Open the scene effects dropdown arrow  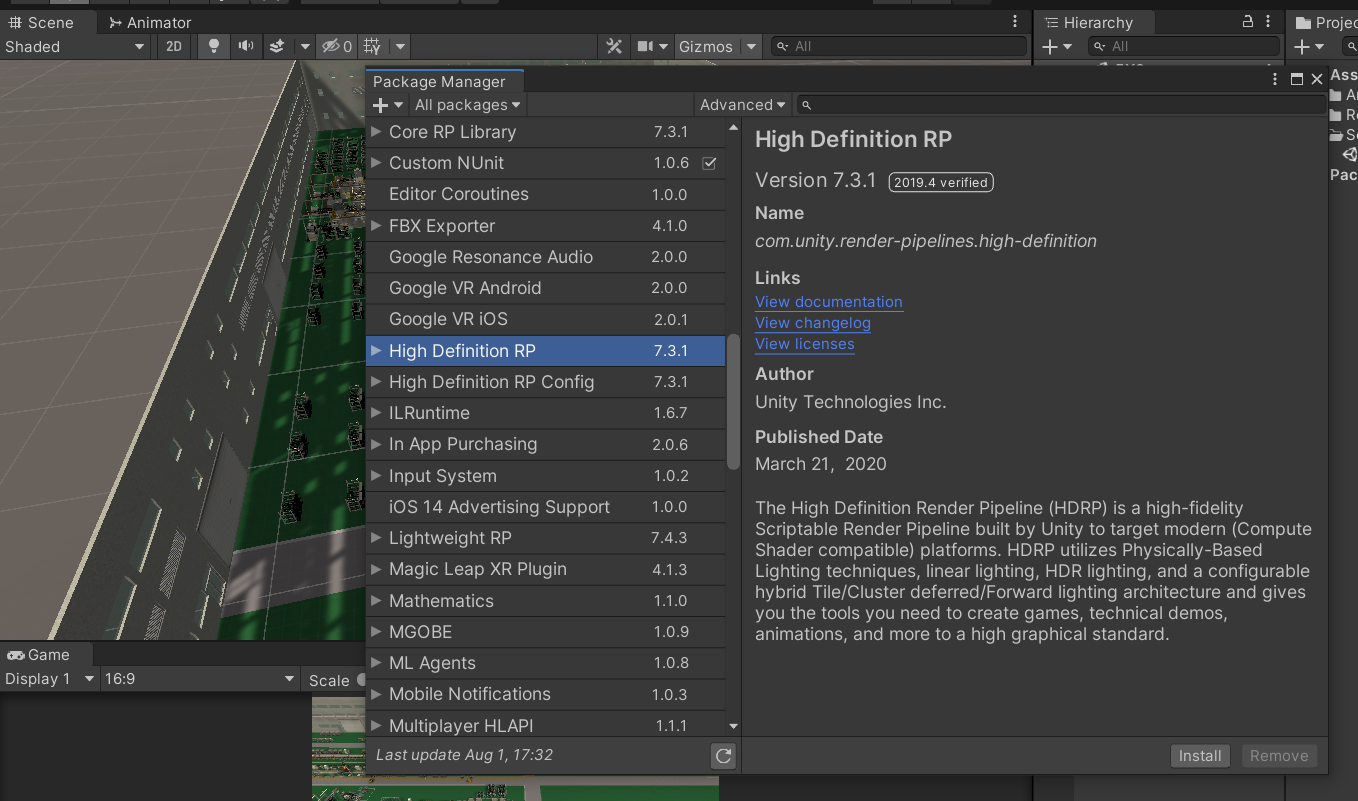(x=305, y=46)
